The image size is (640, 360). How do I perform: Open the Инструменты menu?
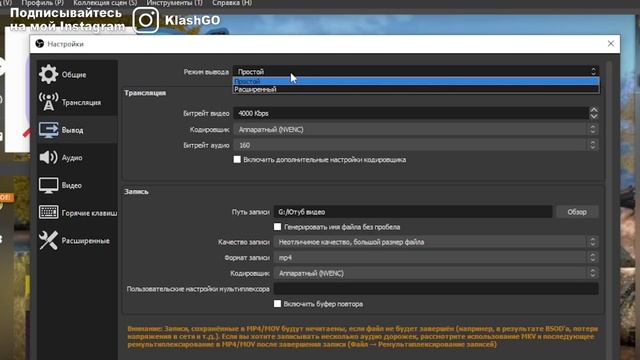(x=174, y=3)
